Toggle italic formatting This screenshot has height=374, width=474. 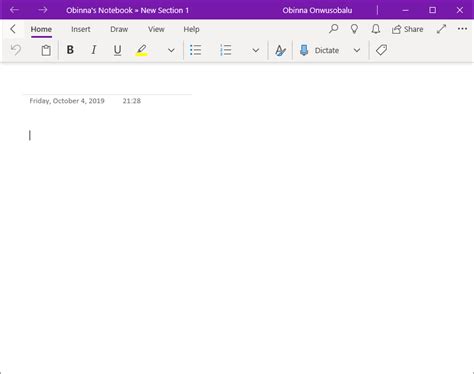[x=94, y=50]
